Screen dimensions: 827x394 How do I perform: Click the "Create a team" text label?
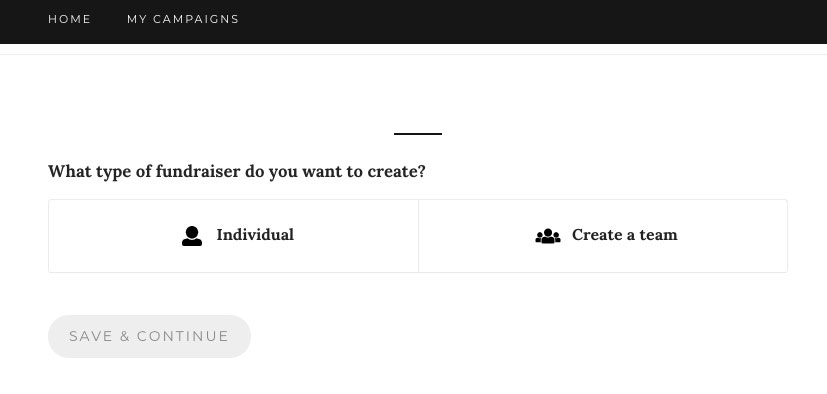[x=624, y=235]
